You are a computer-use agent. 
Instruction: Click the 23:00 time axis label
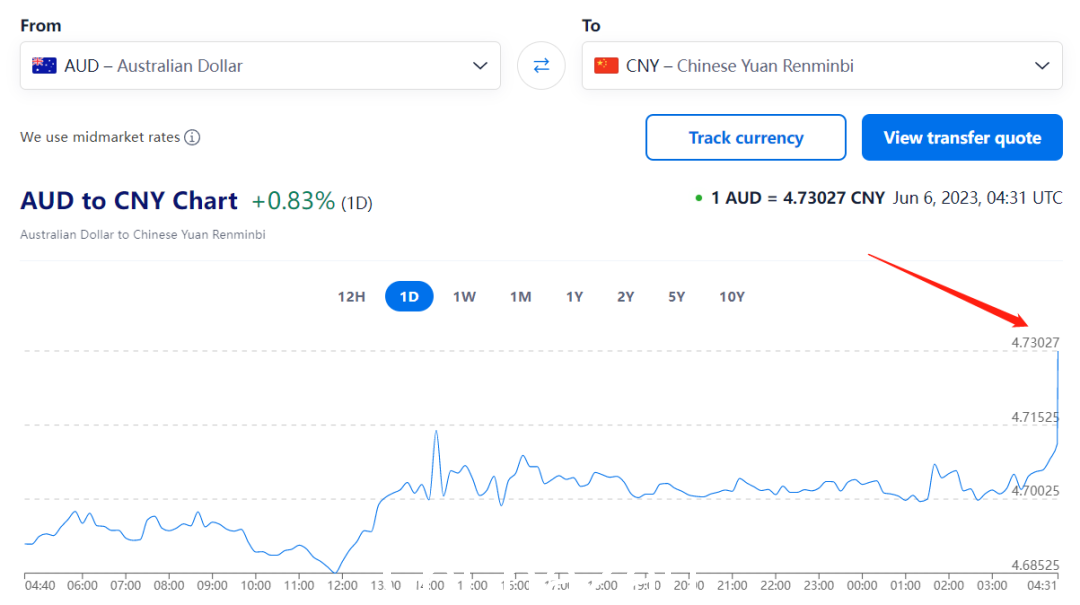pos(819,586)
